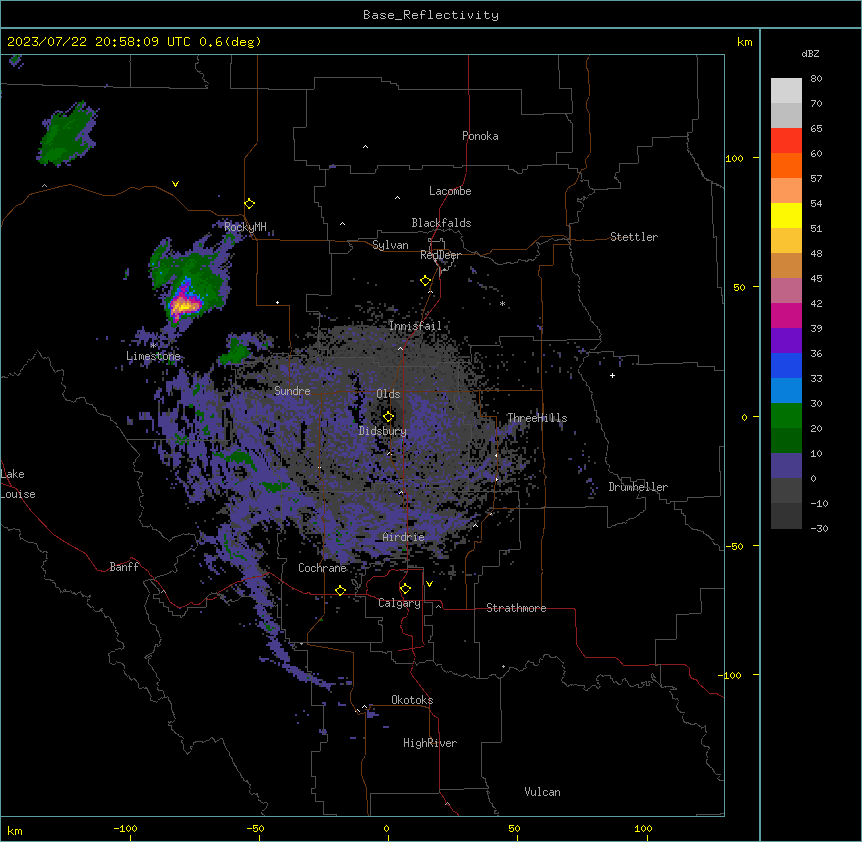This screenshot has height=842, width=862.
Task: Click the Stettler city label
Action: click(x=634, y=237)
